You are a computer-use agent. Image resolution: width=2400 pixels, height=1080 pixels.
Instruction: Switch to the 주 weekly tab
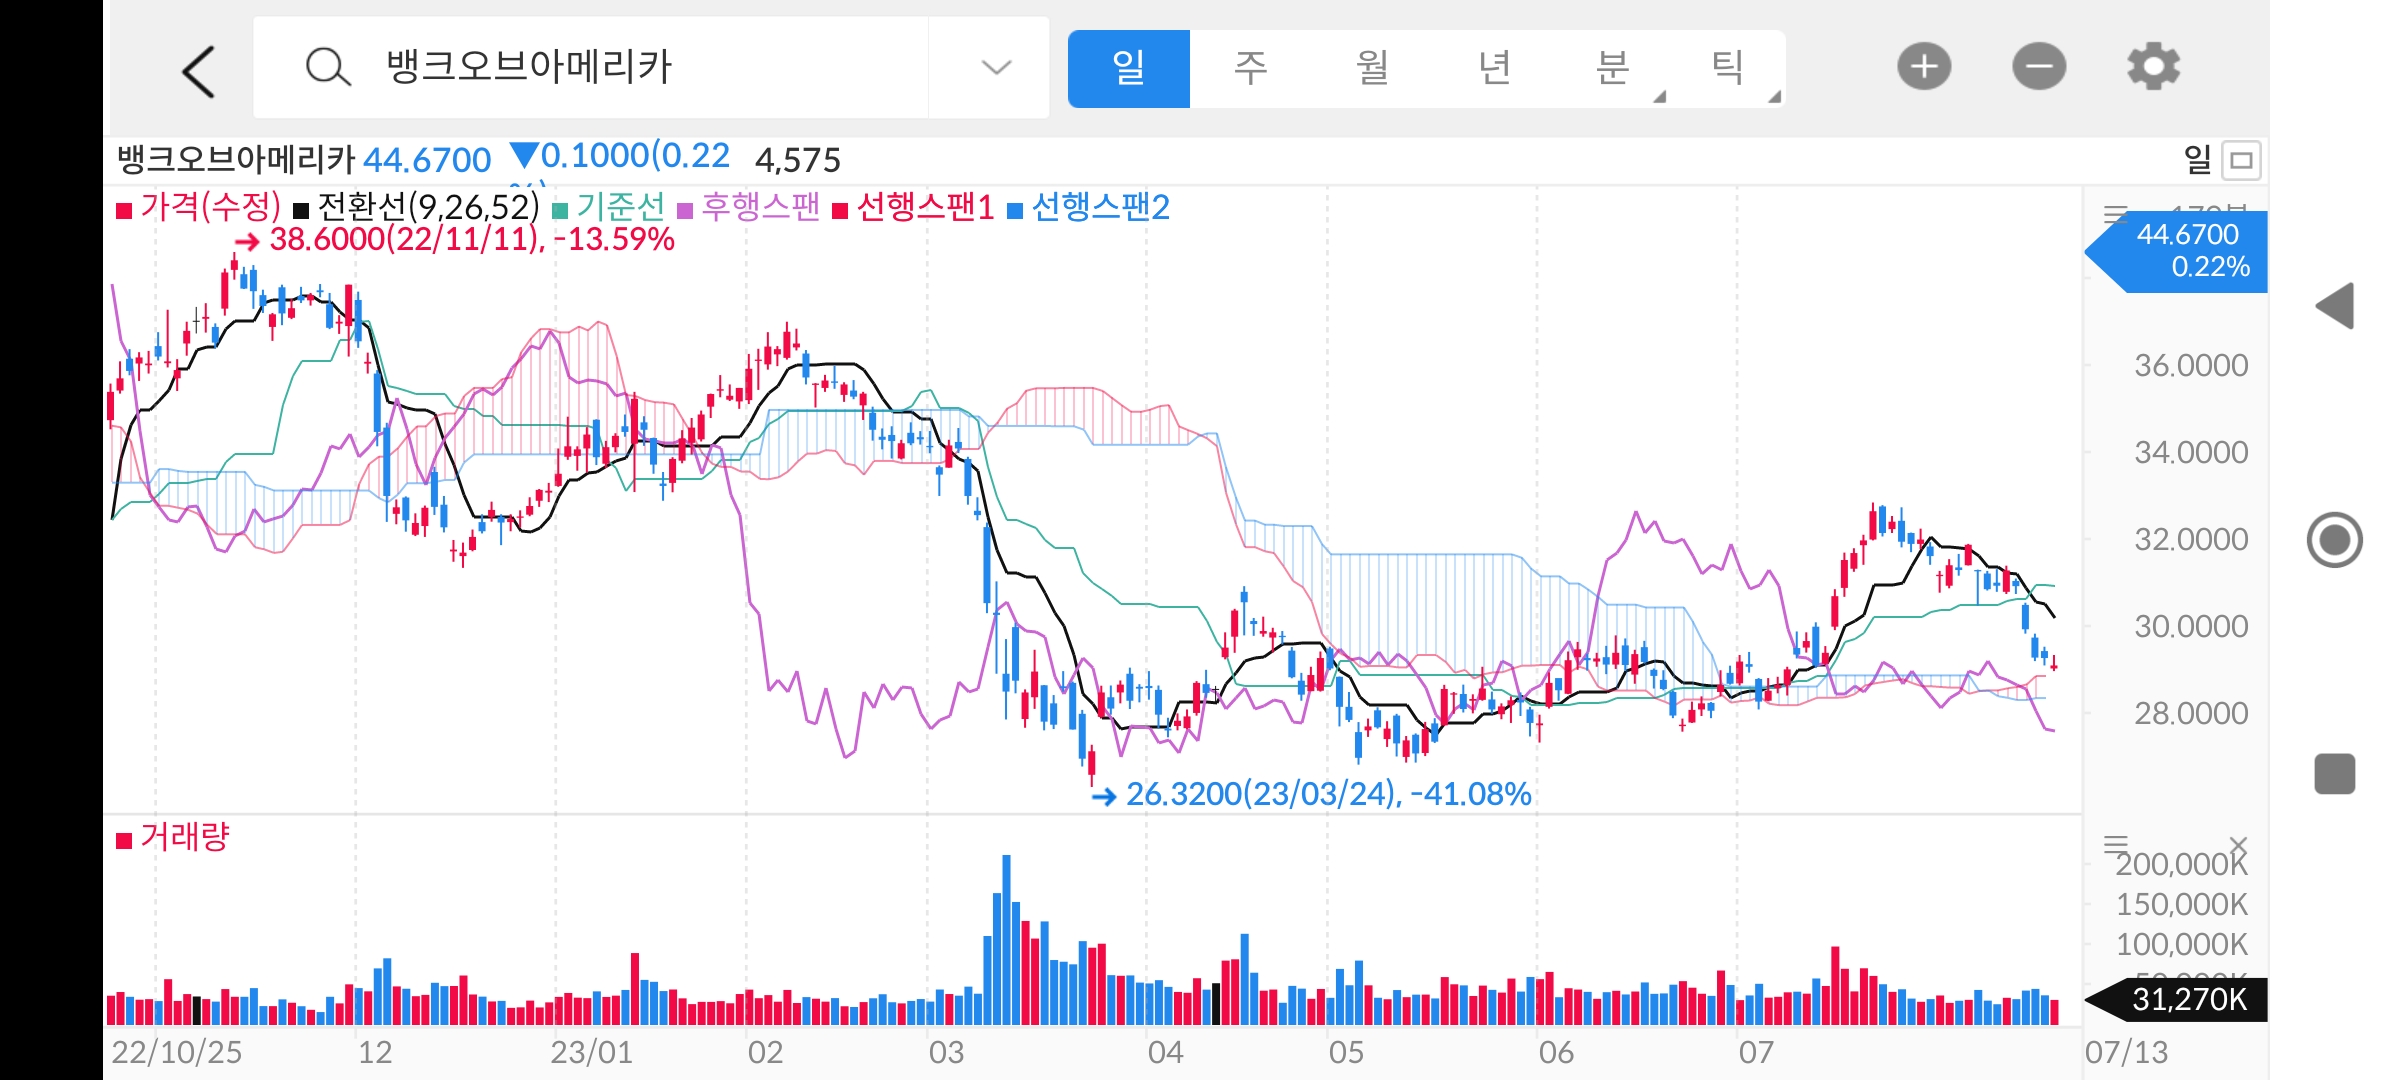[1250, 68]
